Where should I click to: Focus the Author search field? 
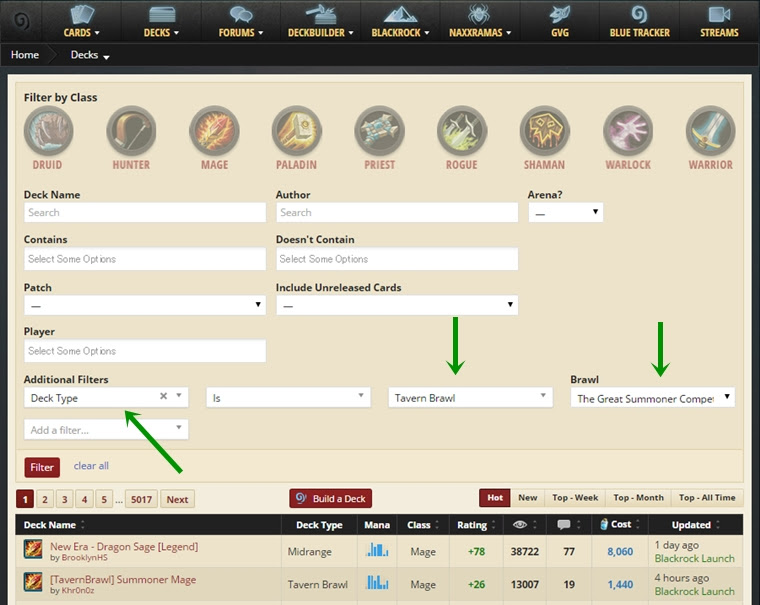click(x=397, y=212)
